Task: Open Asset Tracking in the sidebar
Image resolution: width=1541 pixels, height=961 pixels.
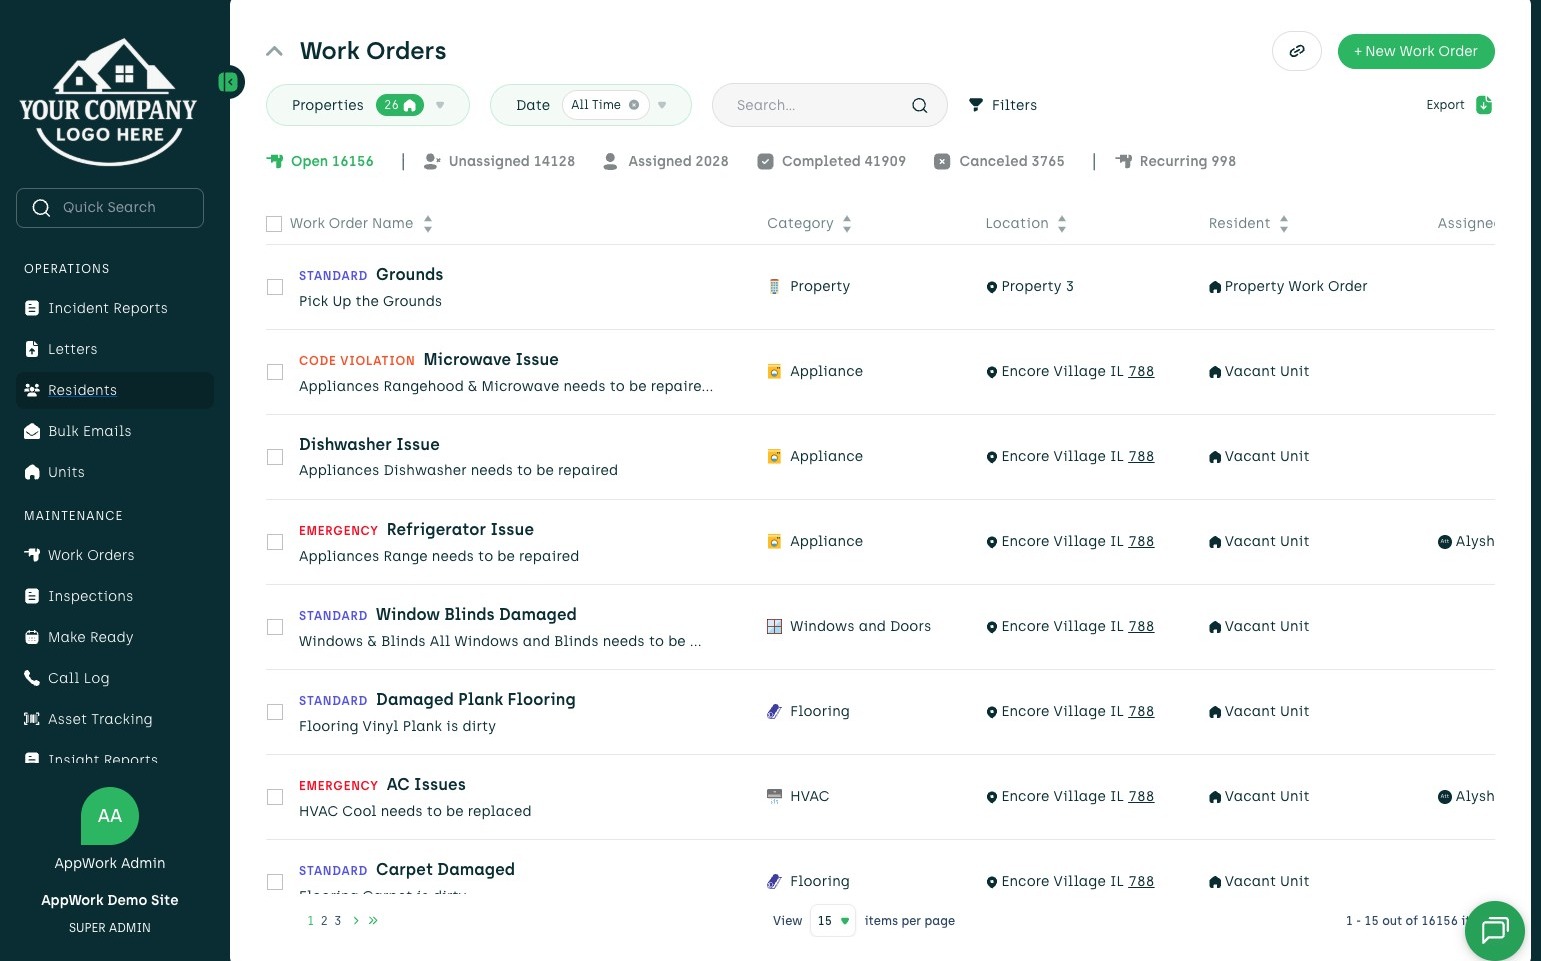Action: point(100,719)
